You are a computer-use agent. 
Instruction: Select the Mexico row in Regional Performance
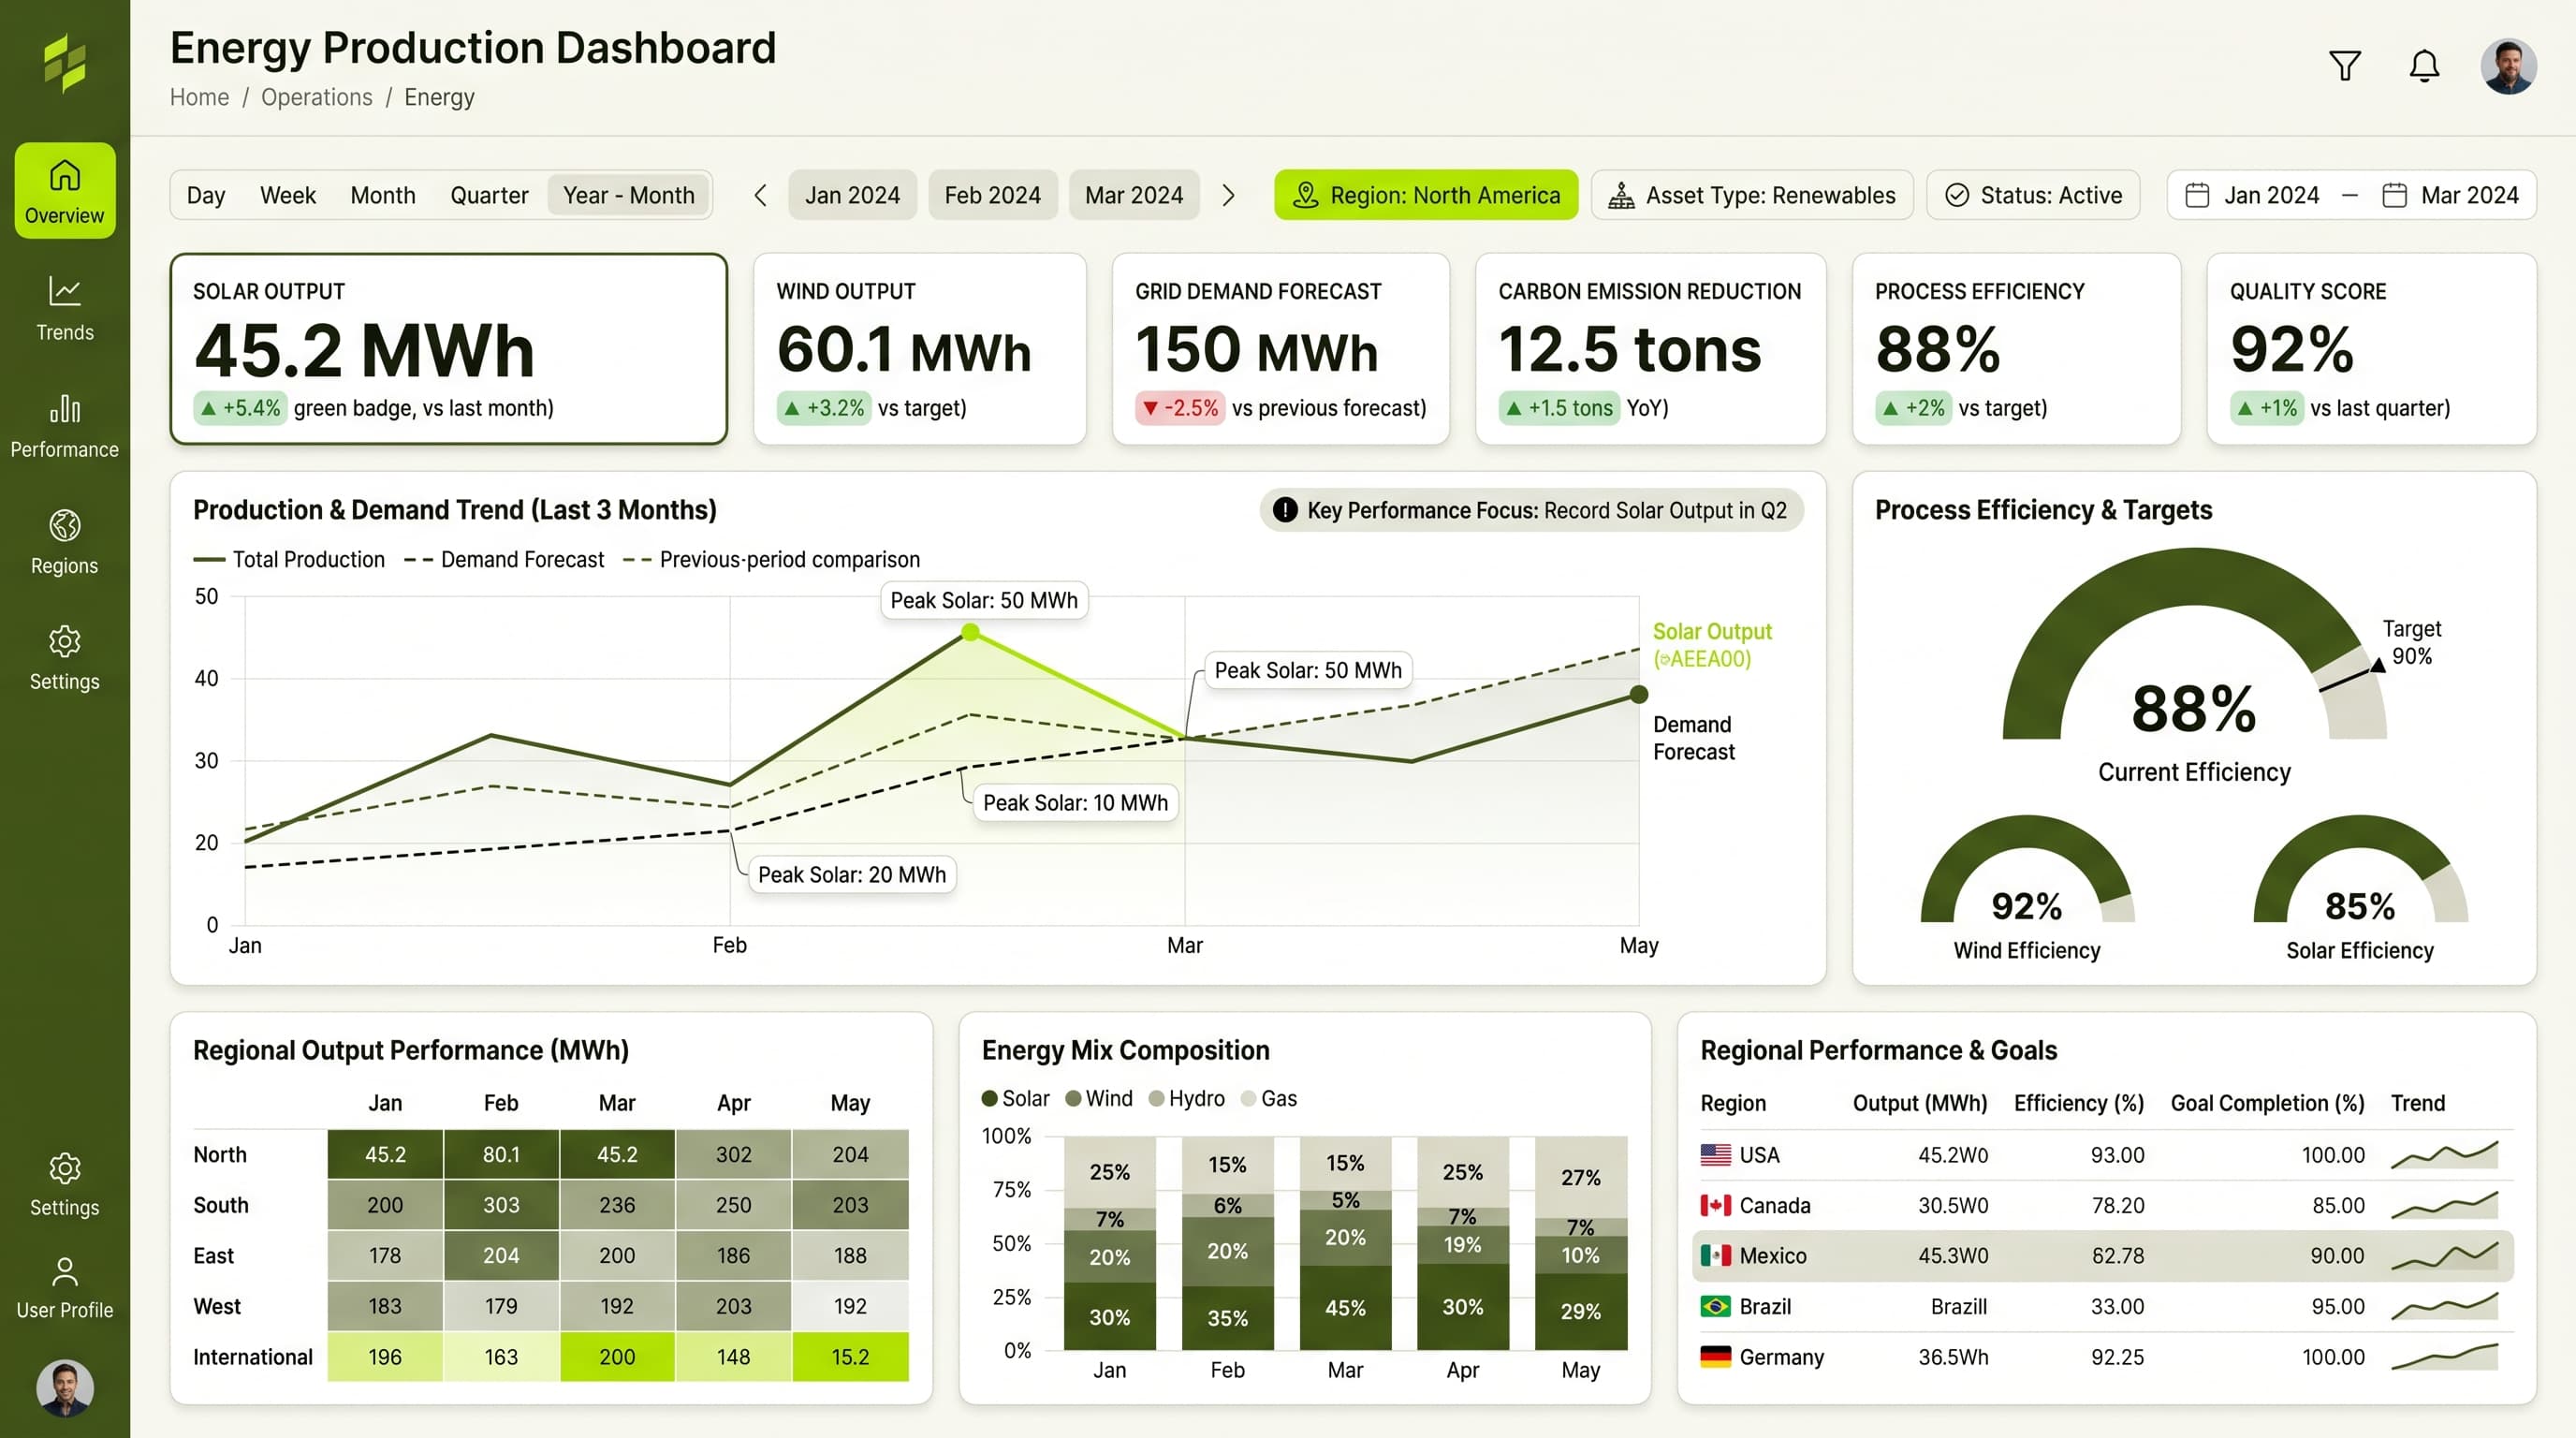pyautogui.click(x=2103, y=1255)
